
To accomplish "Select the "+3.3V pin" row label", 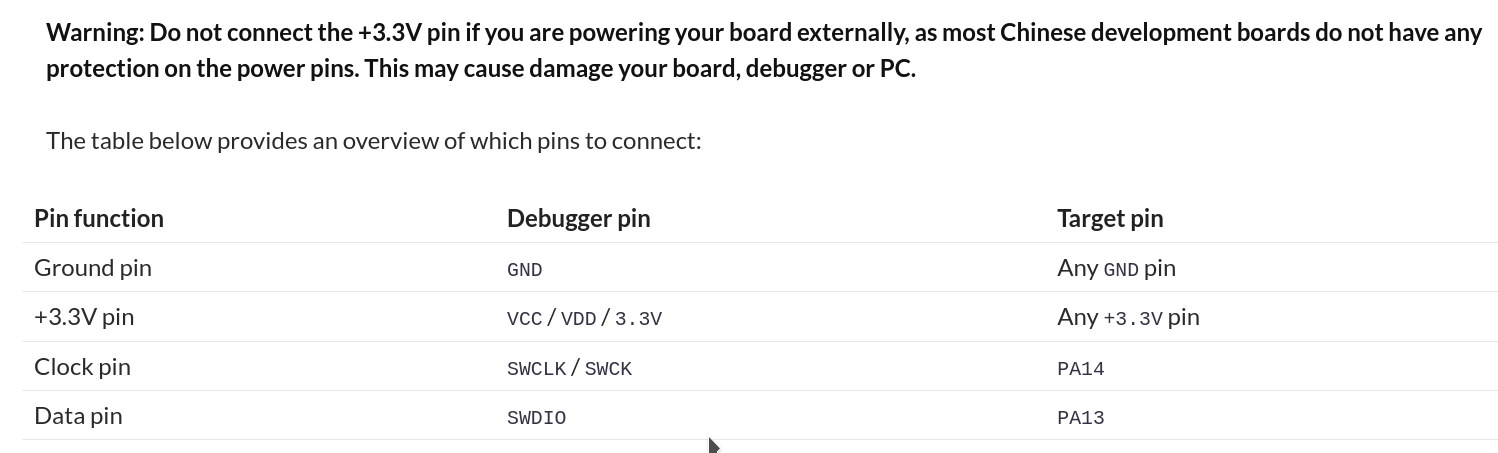I will click(x=84, y=317).
